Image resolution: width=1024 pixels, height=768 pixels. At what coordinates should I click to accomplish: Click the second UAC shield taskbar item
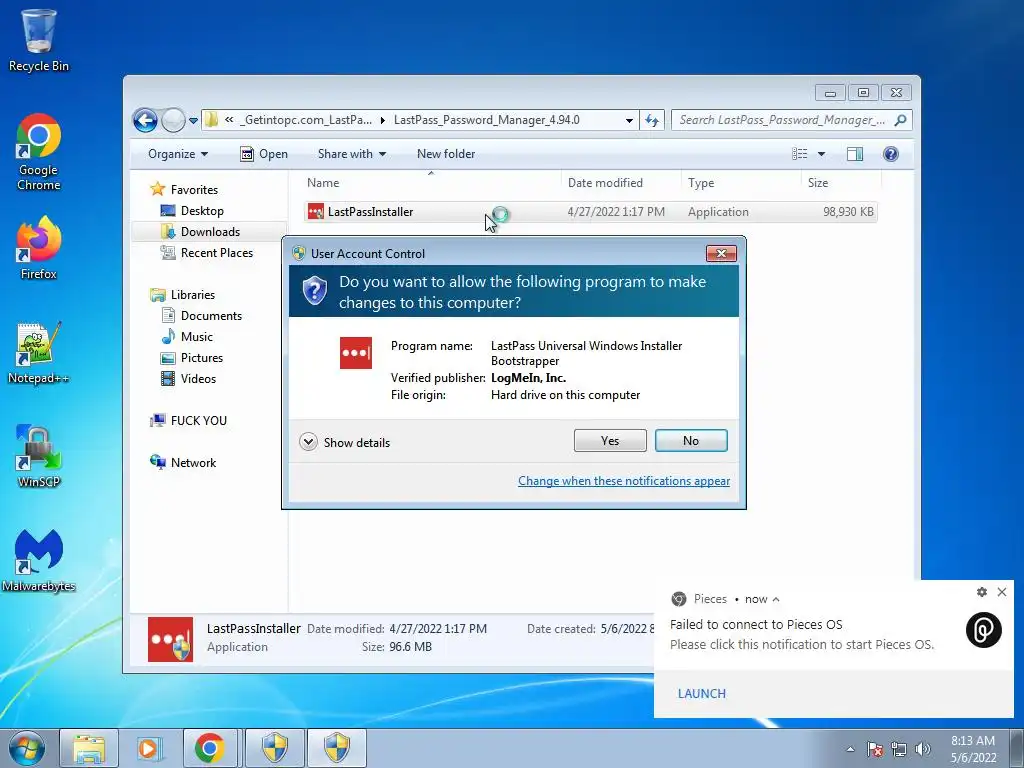coord(337,748)
